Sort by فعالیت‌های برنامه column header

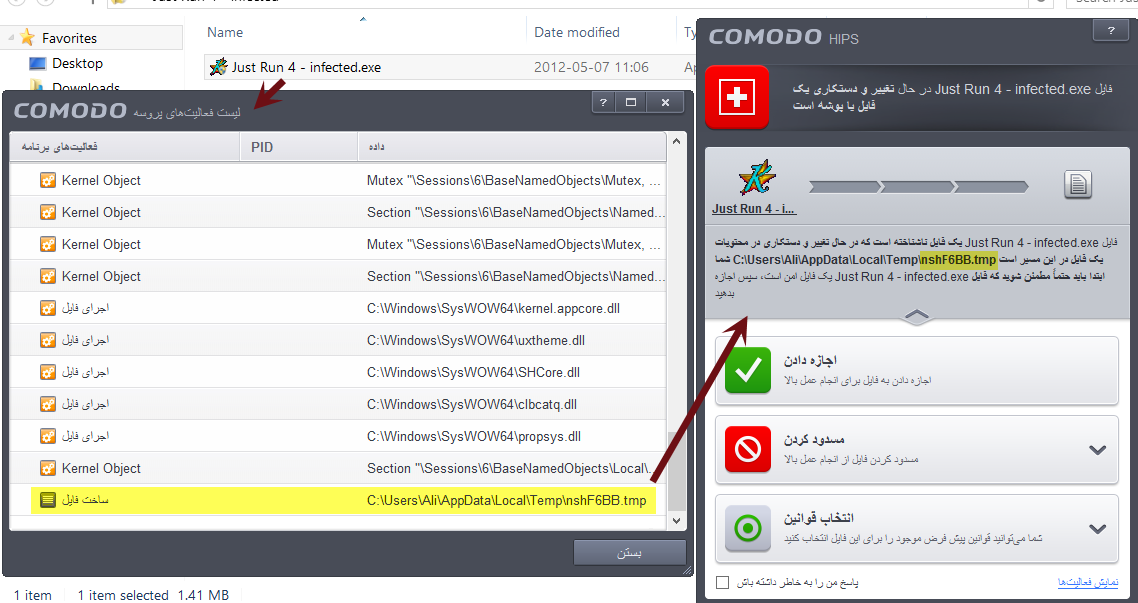click(125, 147)
